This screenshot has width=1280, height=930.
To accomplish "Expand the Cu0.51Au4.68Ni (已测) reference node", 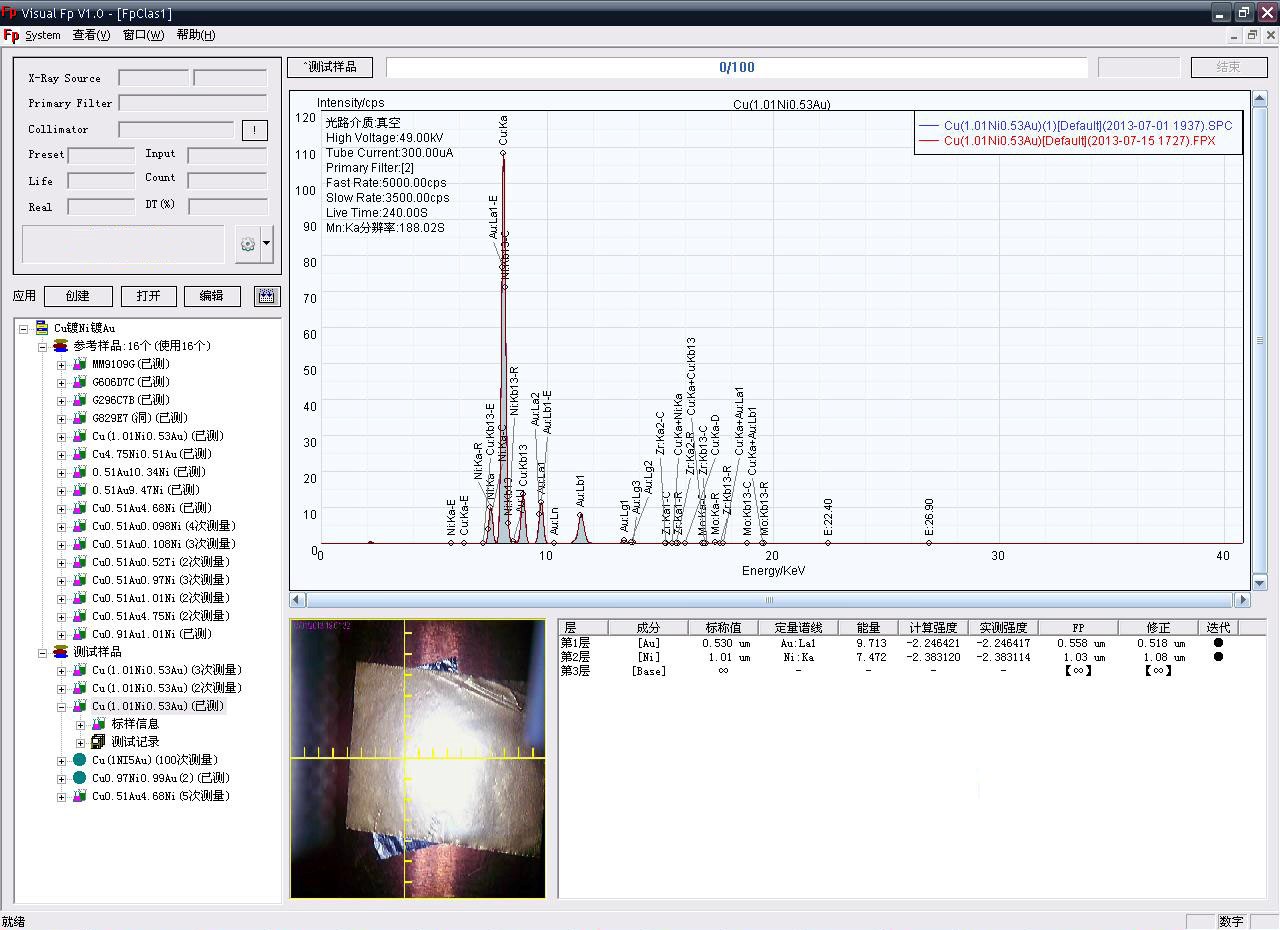I will pyautogui.click(x=61, y=508).
